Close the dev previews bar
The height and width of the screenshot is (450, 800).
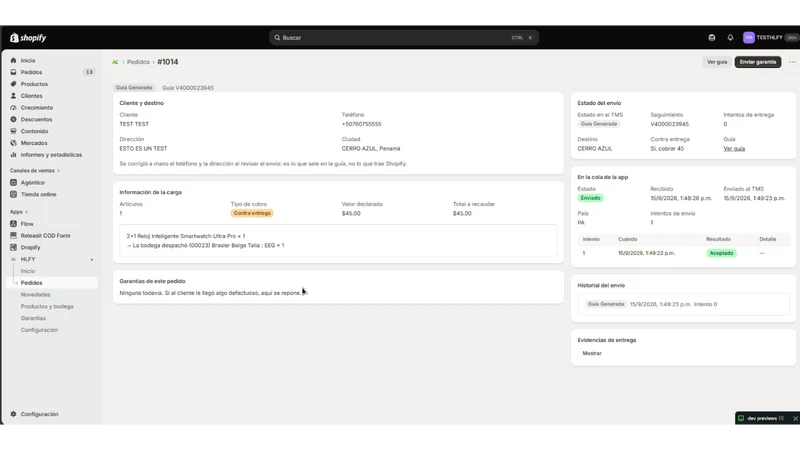(x=795, y=418)
